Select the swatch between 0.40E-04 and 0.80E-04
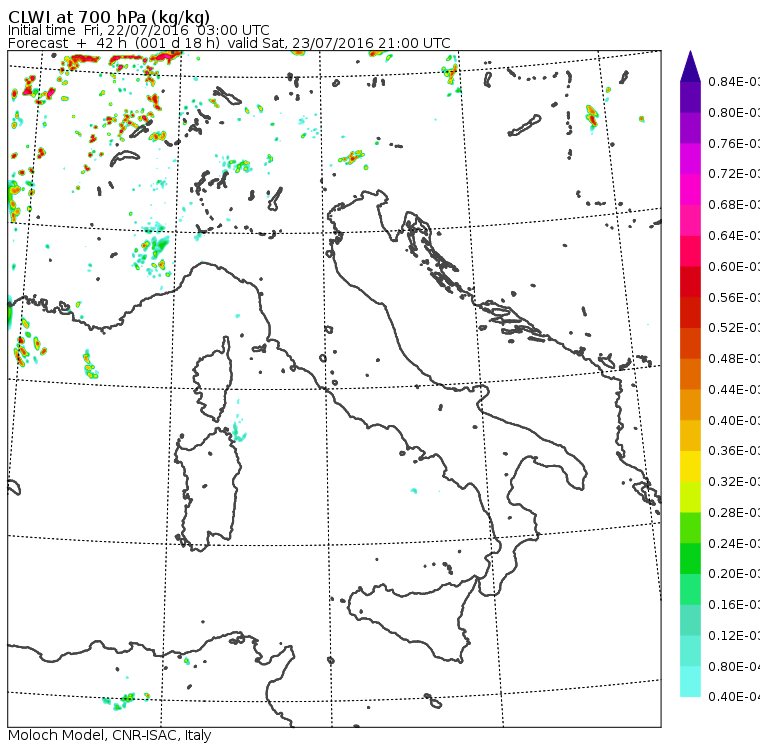 tap(690, 682)
